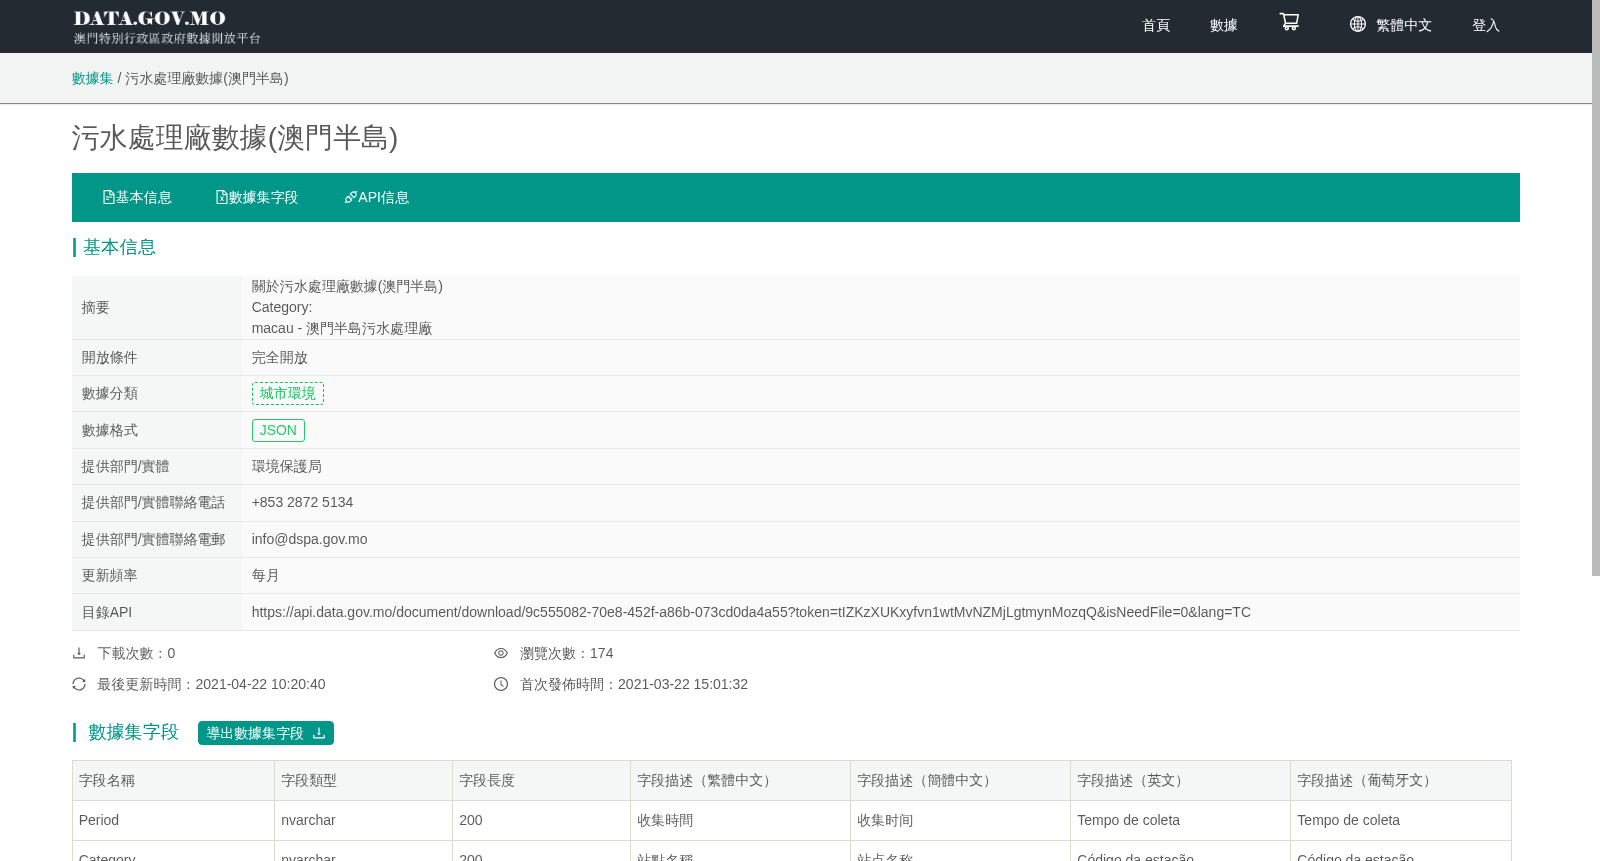
Task: Click the 登入 login link
Action: (1486, 25)
